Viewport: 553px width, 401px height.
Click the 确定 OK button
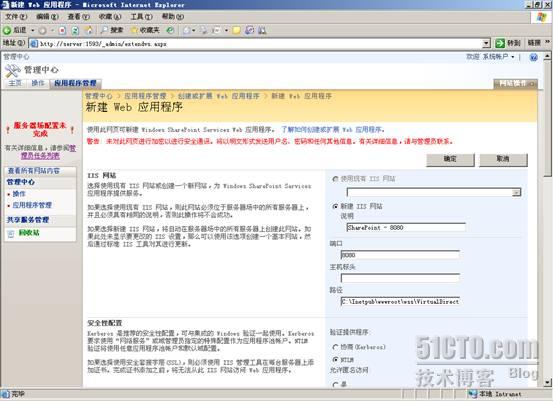[450, 159]
